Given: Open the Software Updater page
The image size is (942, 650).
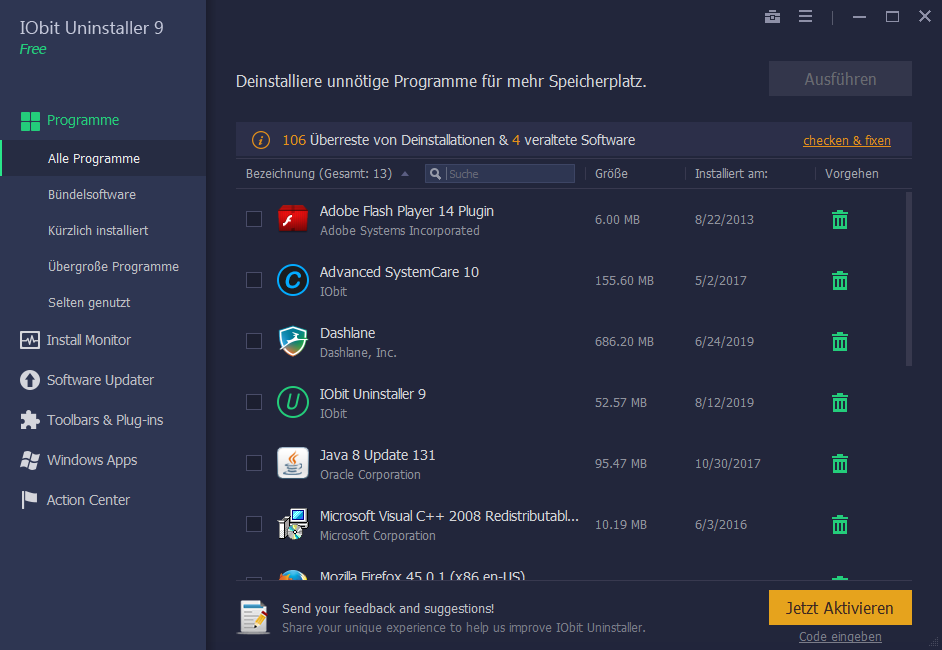Looking at the screenshot, I should coord(100,380).
